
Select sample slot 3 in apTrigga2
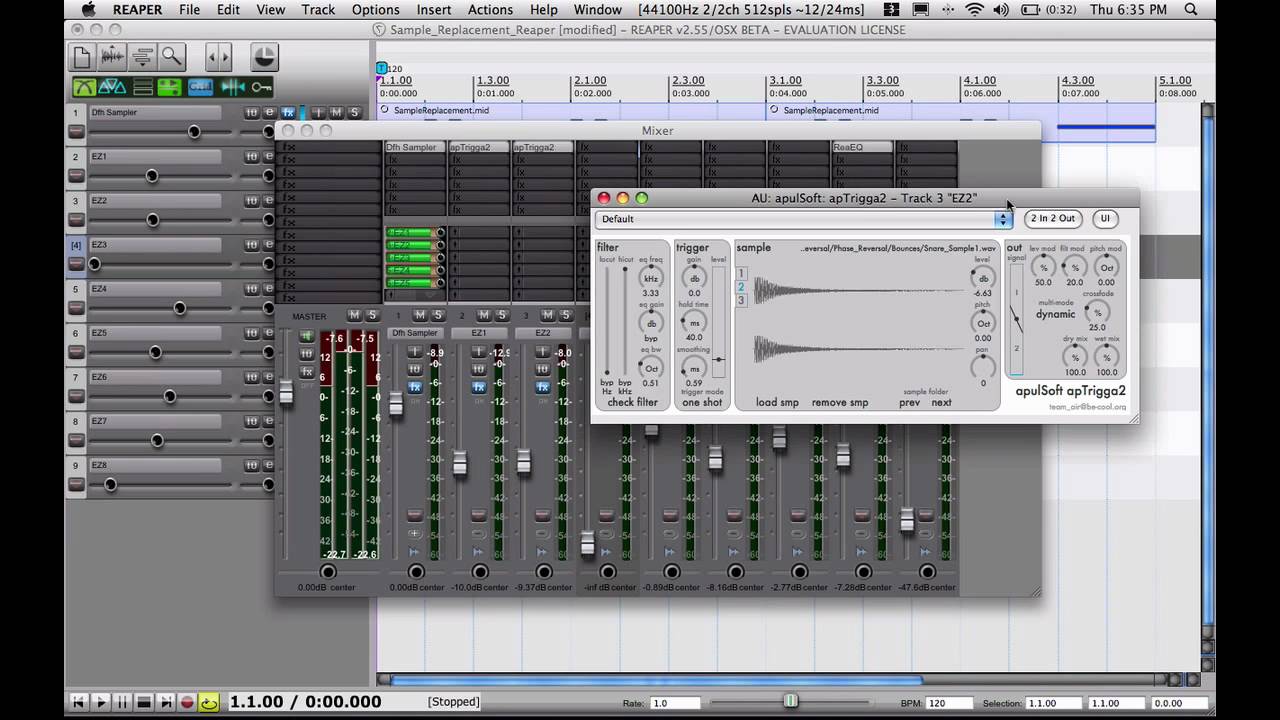[x=741, y=300]
